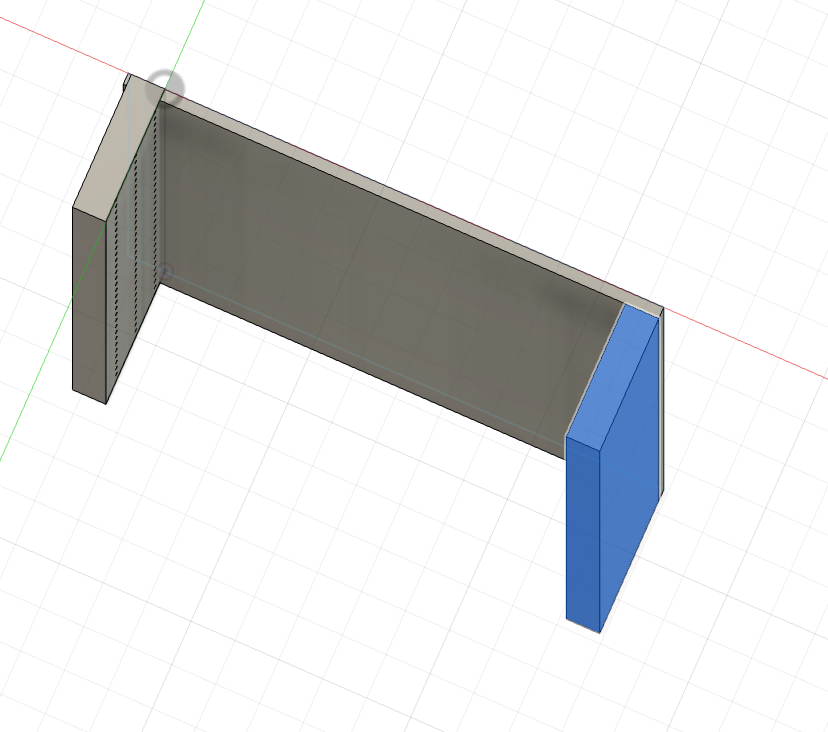Select the thin gray strip right of blue panel
This screenshot has width=828, height=732.
pyautogui.click(x=661, y=404)
